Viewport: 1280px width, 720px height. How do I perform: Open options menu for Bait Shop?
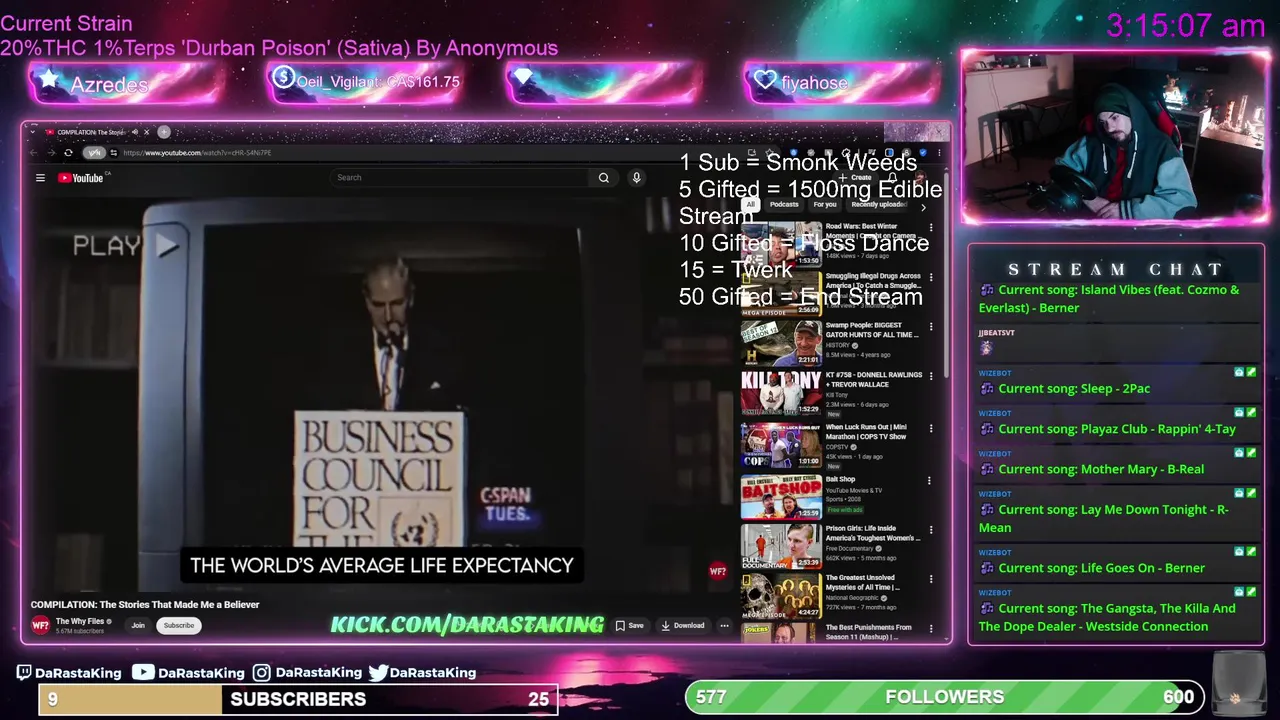pyautogui.click(x=929, y=481)
